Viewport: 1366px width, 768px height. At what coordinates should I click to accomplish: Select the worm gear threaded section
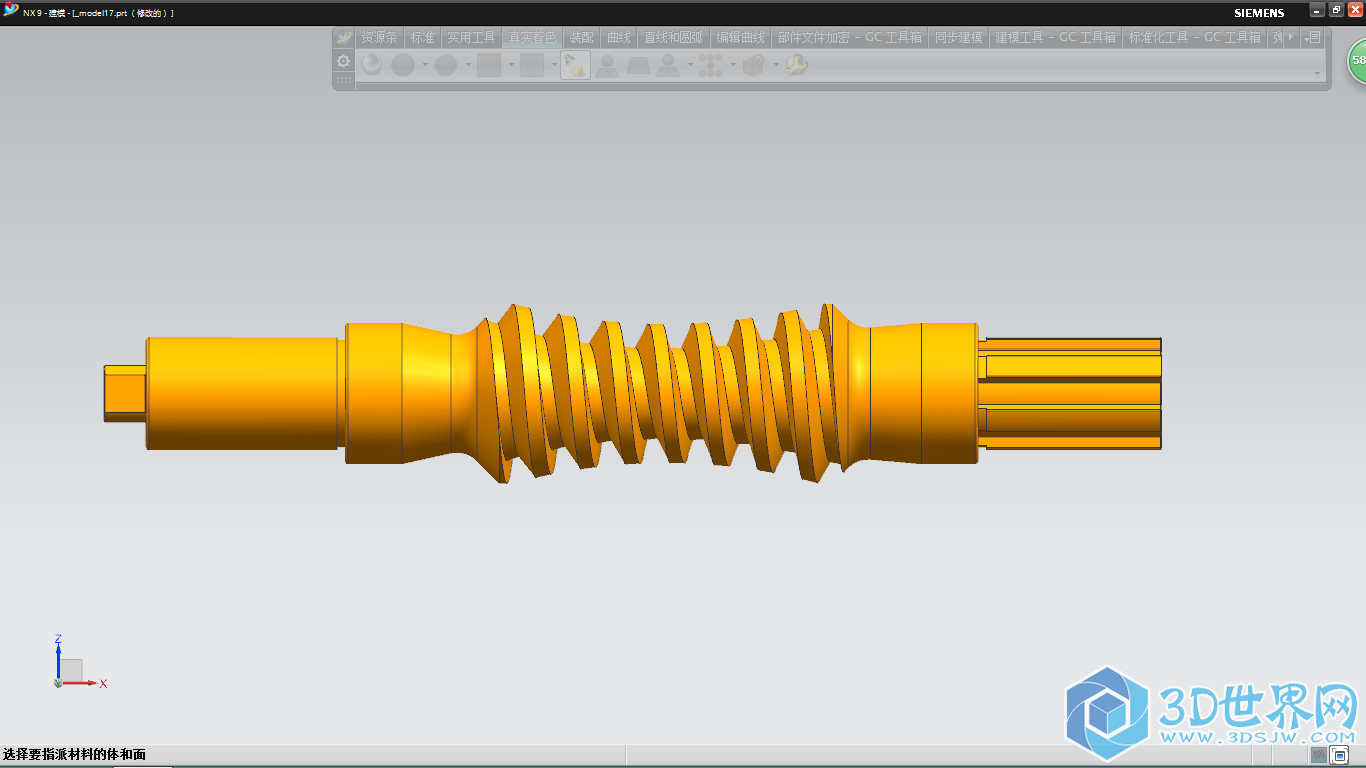pyautogui.click(x=663, y=393)
